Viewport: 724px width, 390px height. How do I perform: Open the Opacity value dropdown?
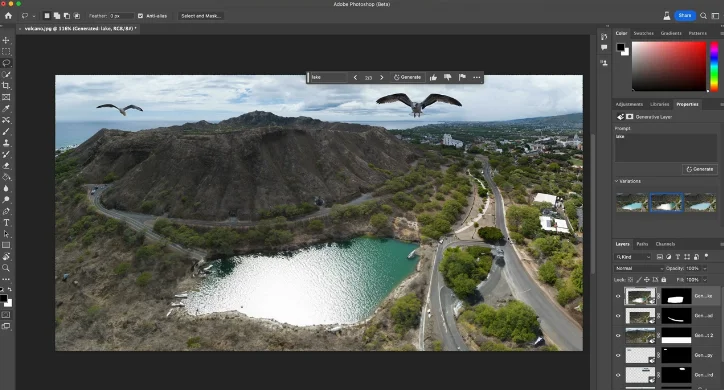705,268
